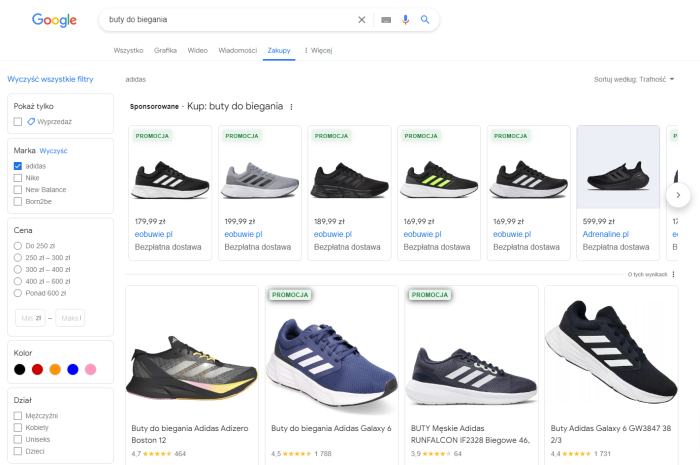Select the 250 zł – 300 zł price range

18,257
